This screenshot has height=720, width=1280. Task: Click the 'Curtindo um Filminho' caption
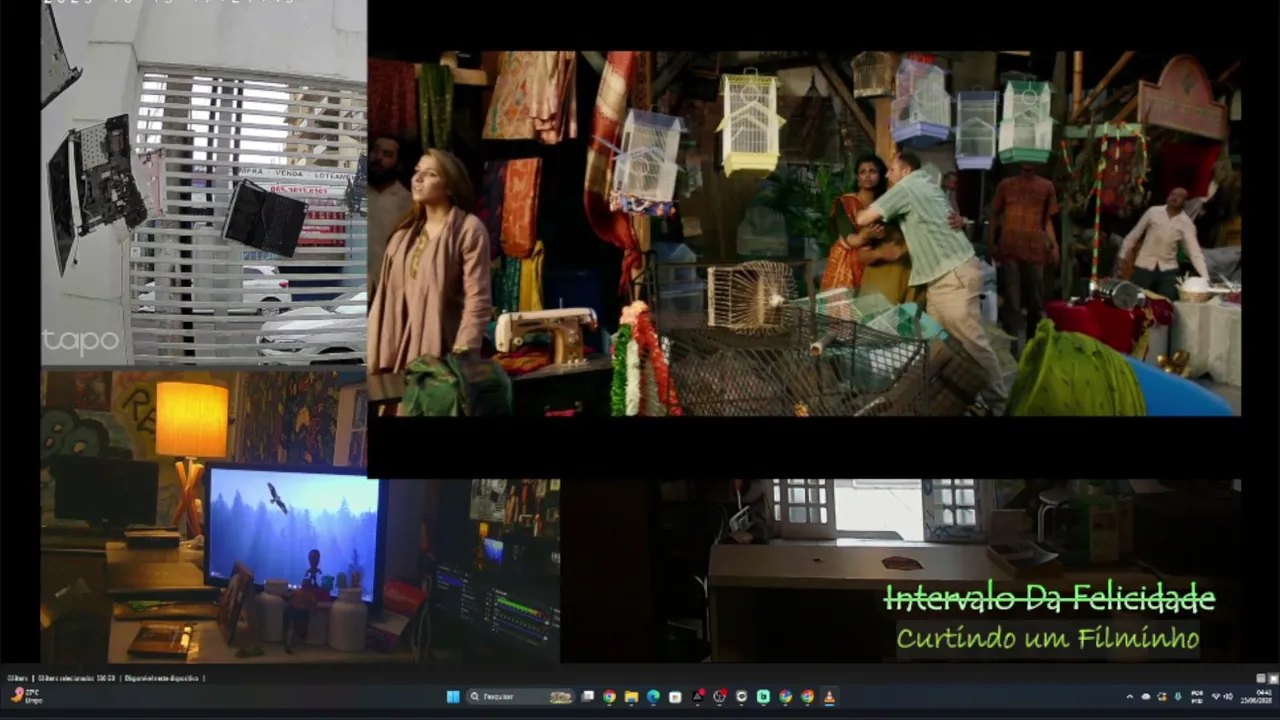coord(1048,637)
